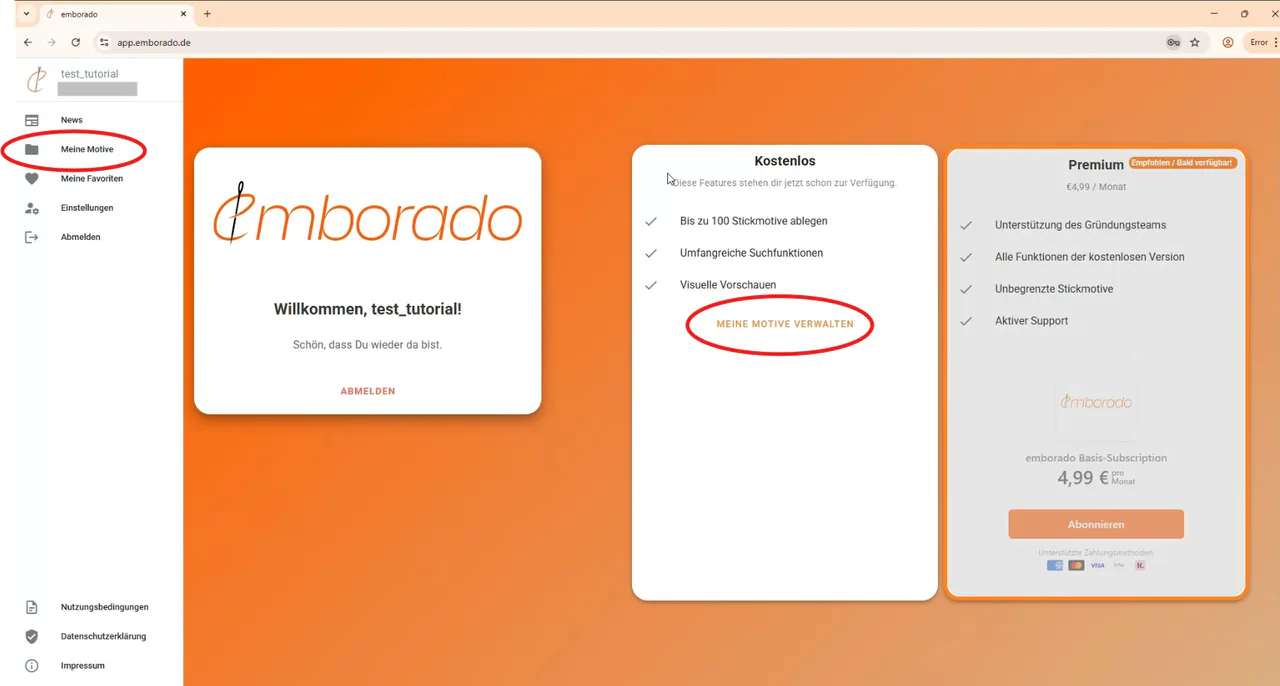Click ABMELDEN on the welcome card

368,391
